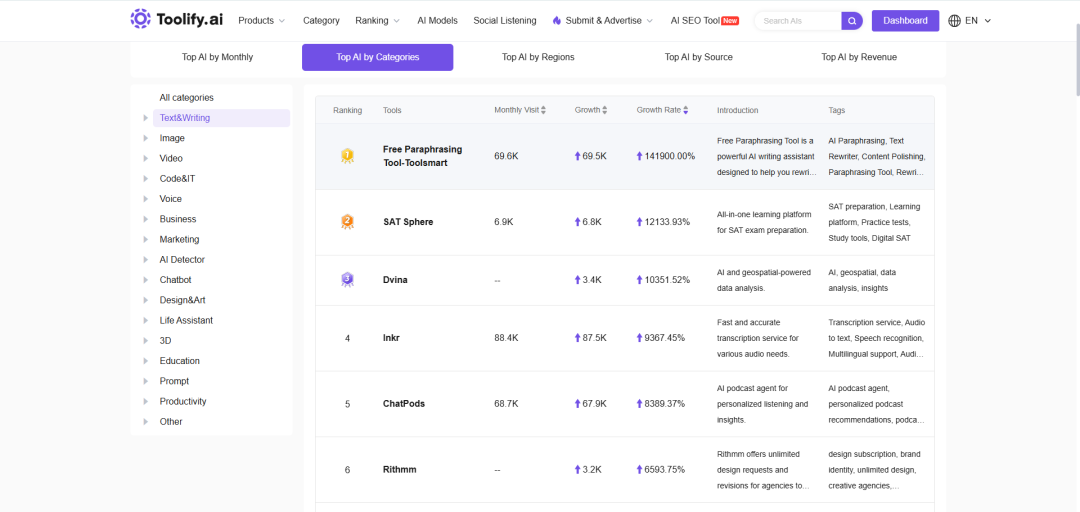Click the flame icon beside Submit & Advertise
This screenshot has height=512, width=1080.
click(557, 21)
